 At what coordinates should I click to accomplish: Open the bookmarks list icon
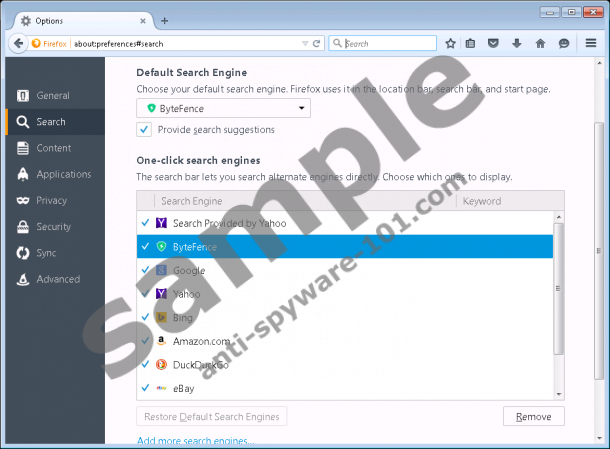472,43
